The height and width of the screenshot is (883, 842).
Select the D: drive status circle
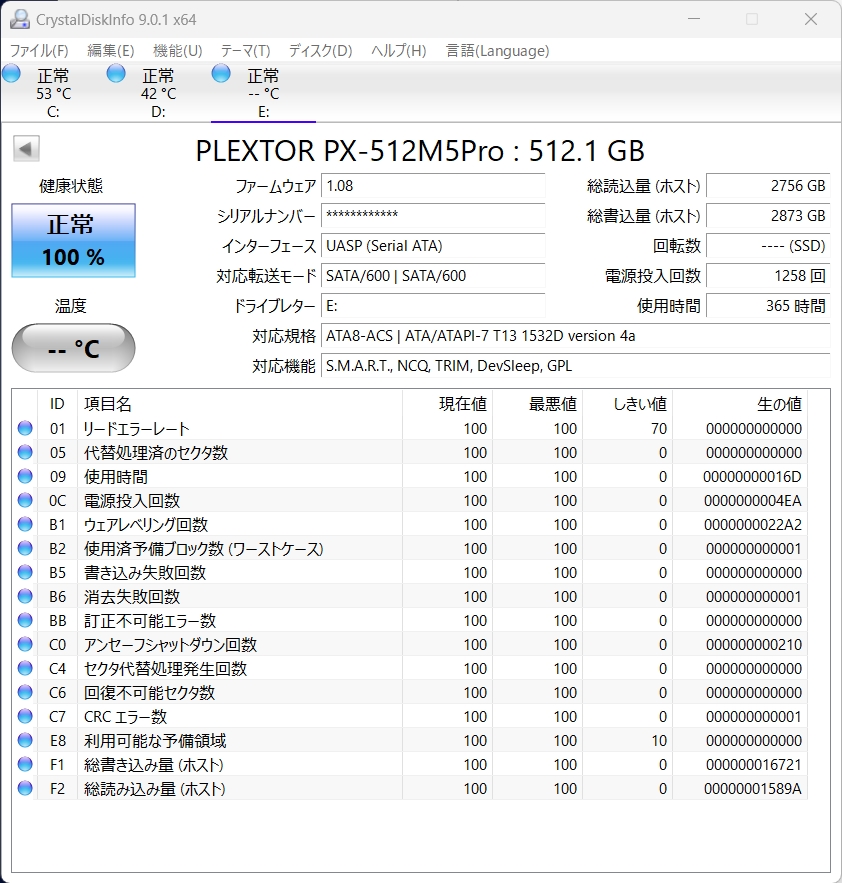coord(116,73)
